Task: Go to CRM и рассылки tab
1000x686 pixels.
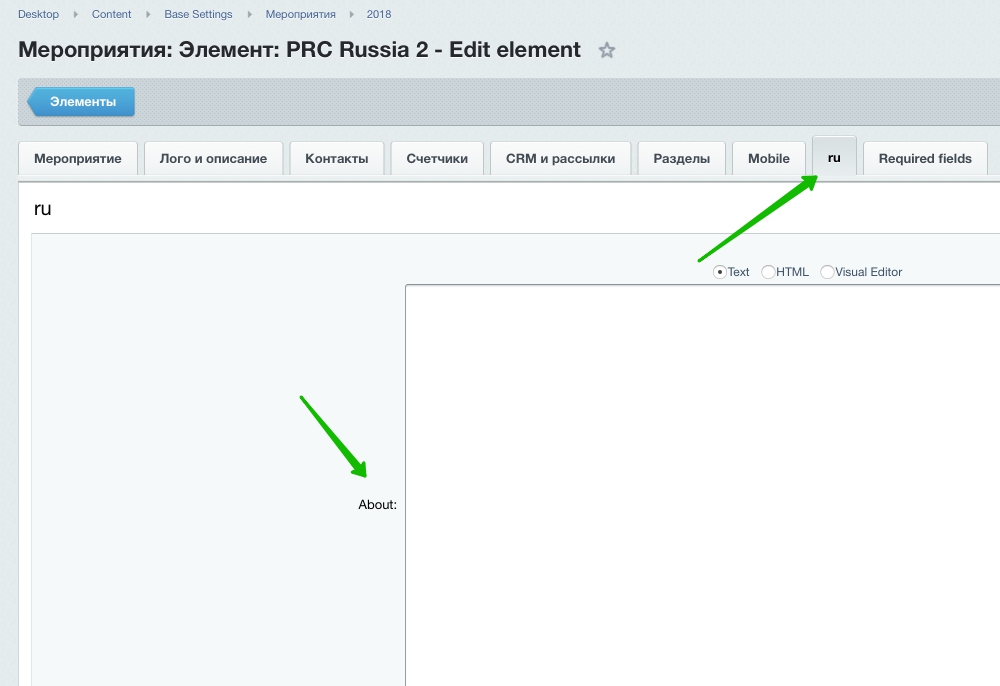Action: [560, 159]
